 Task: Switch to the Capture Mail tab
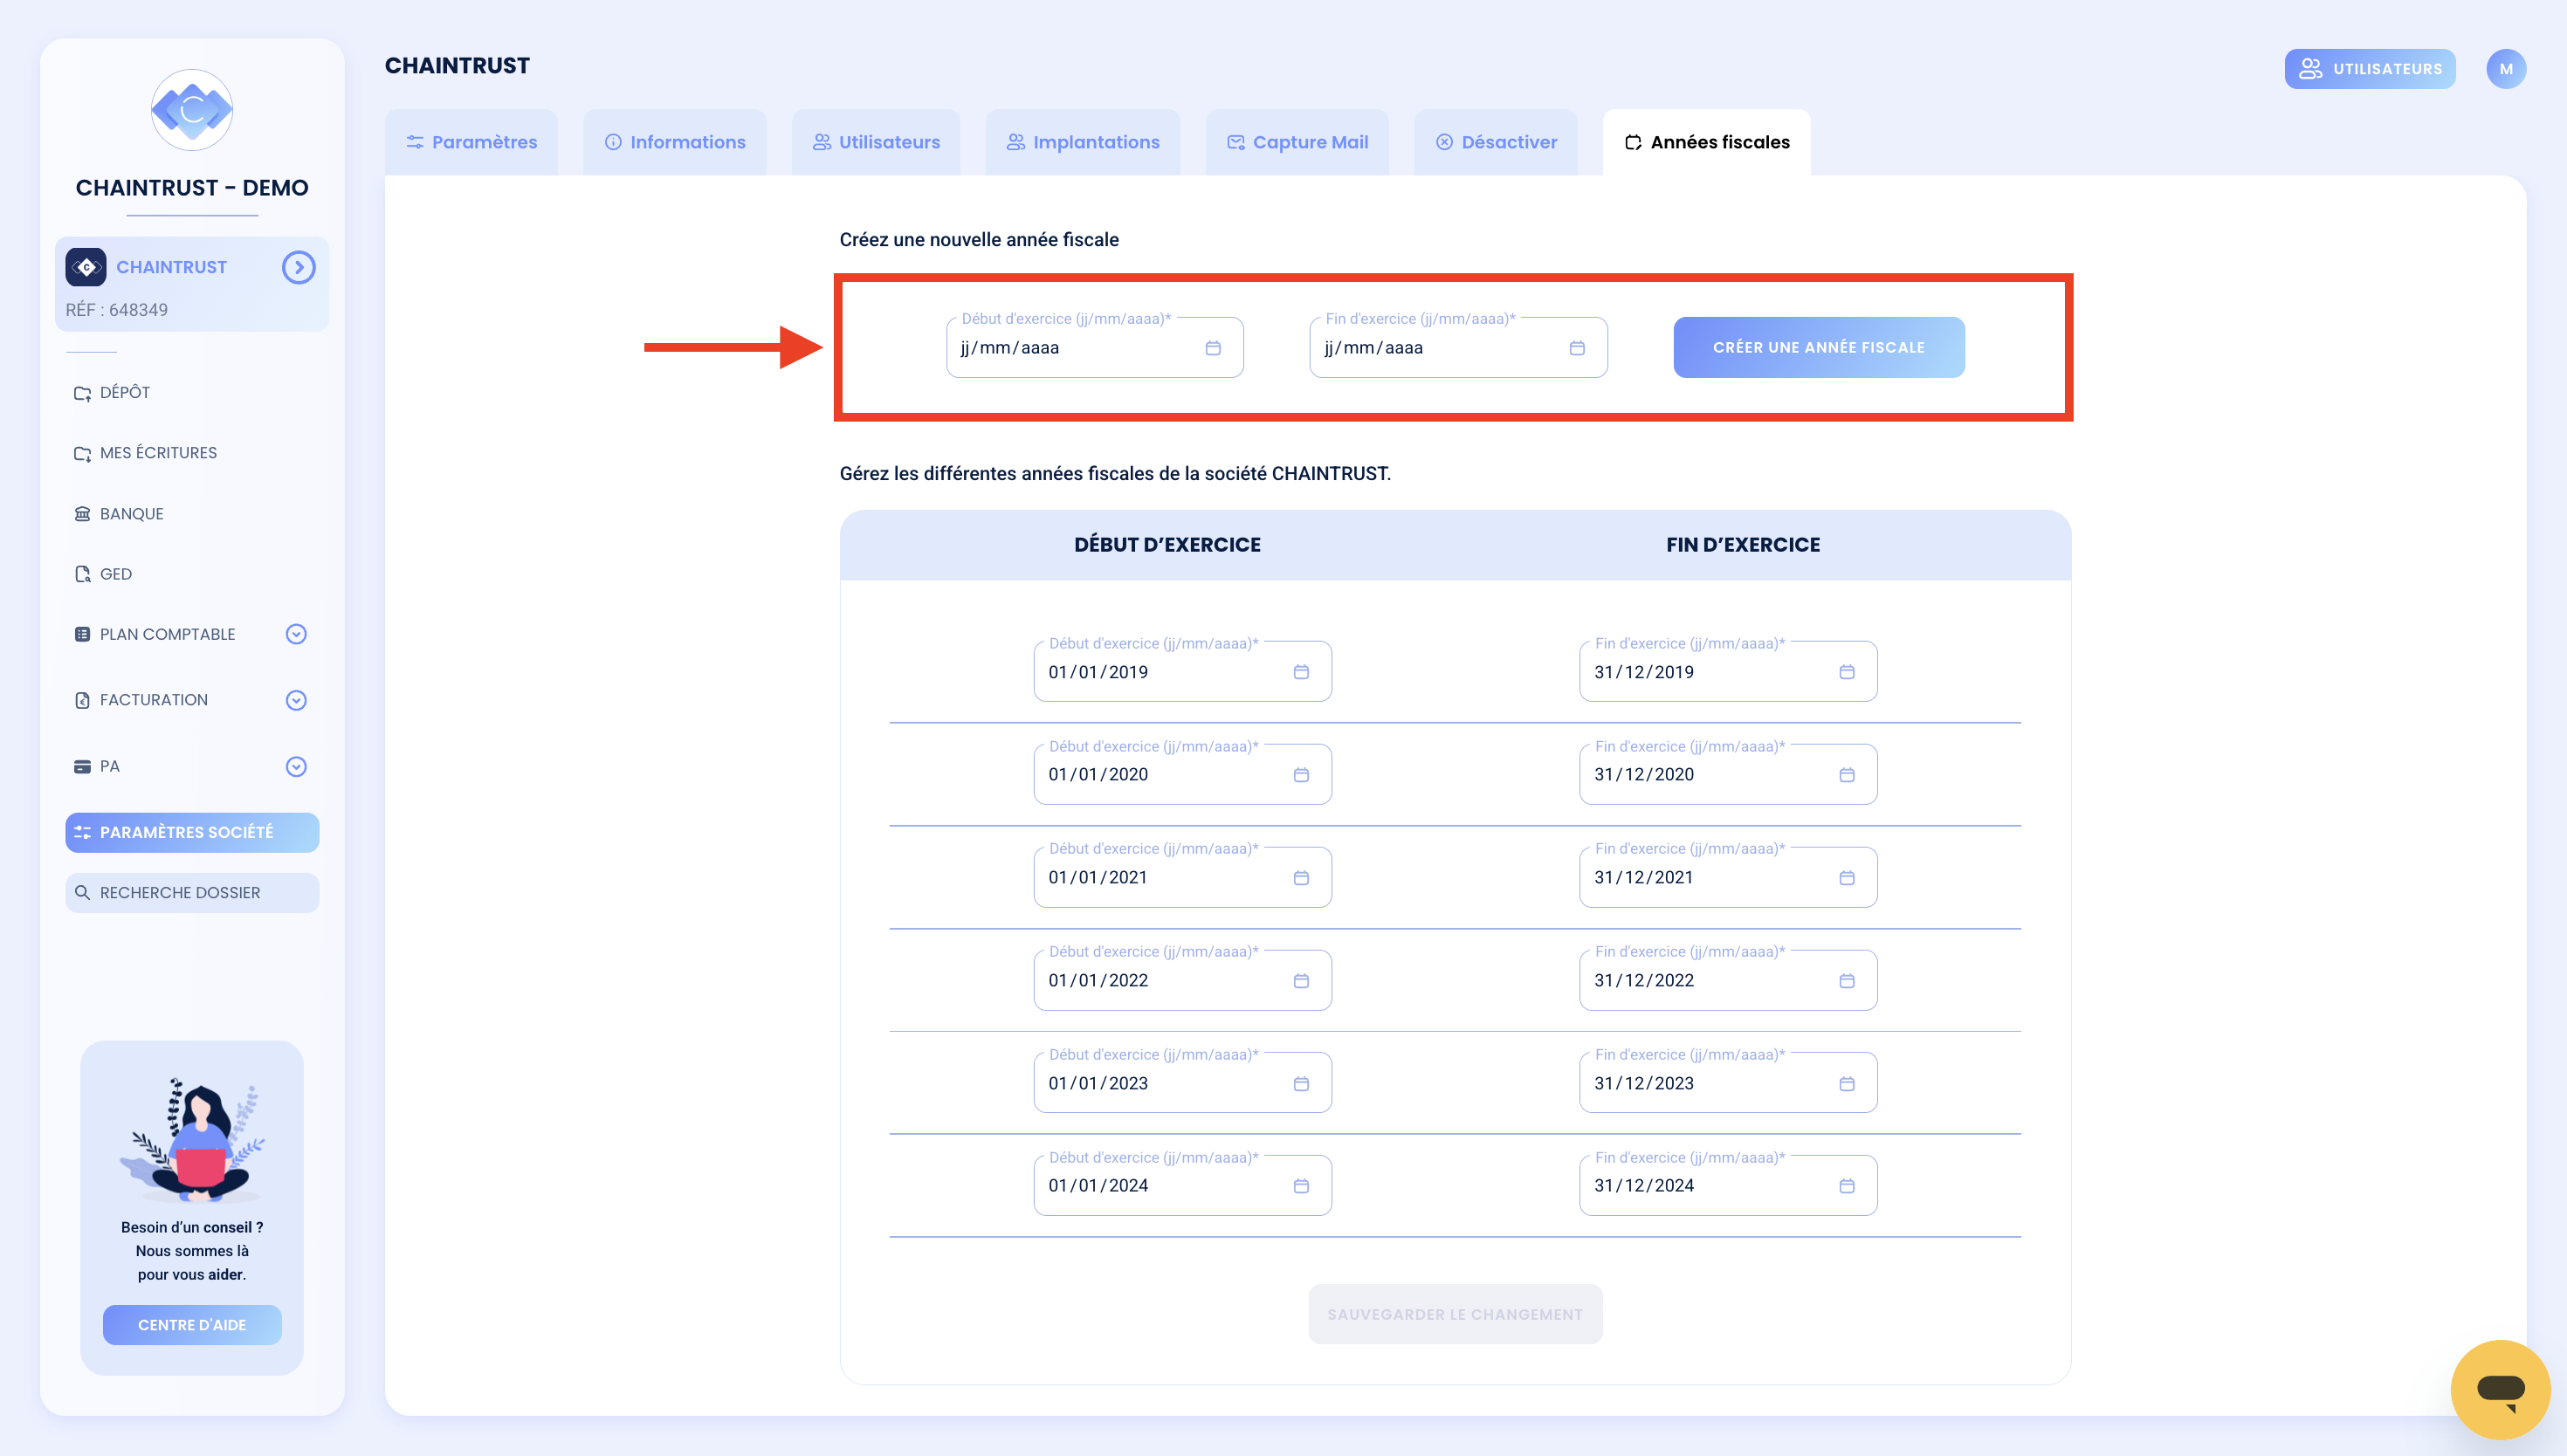[1297, 142]
